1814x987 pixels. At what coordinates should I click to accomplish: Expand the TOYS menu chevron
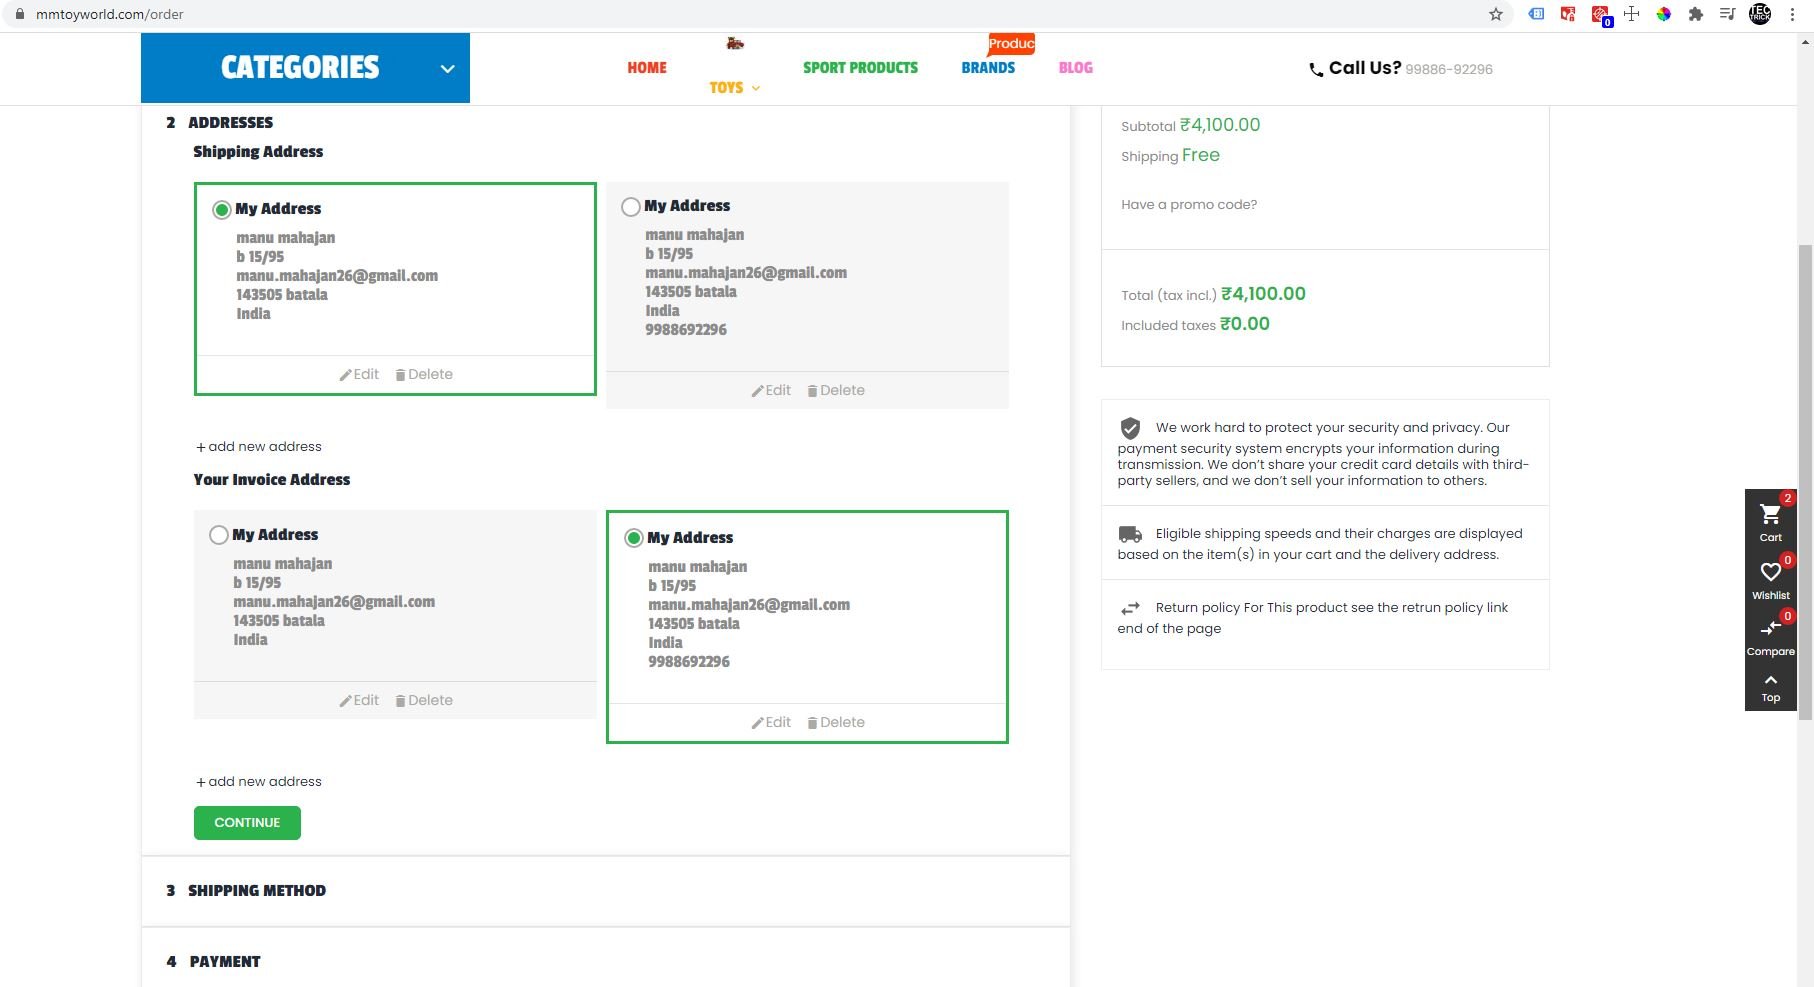[x=756, y=88]
